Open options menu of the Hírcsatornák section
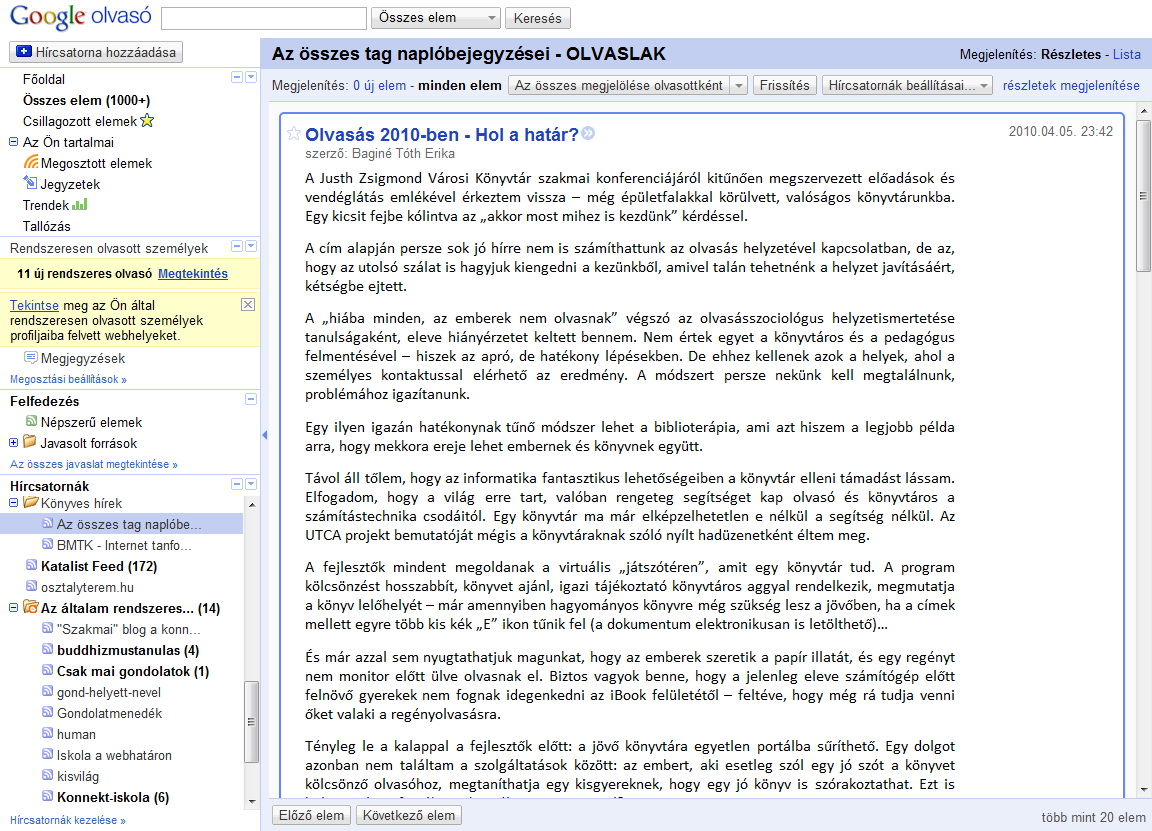This screenshot has height=831, width=1152. click(251, 484)
